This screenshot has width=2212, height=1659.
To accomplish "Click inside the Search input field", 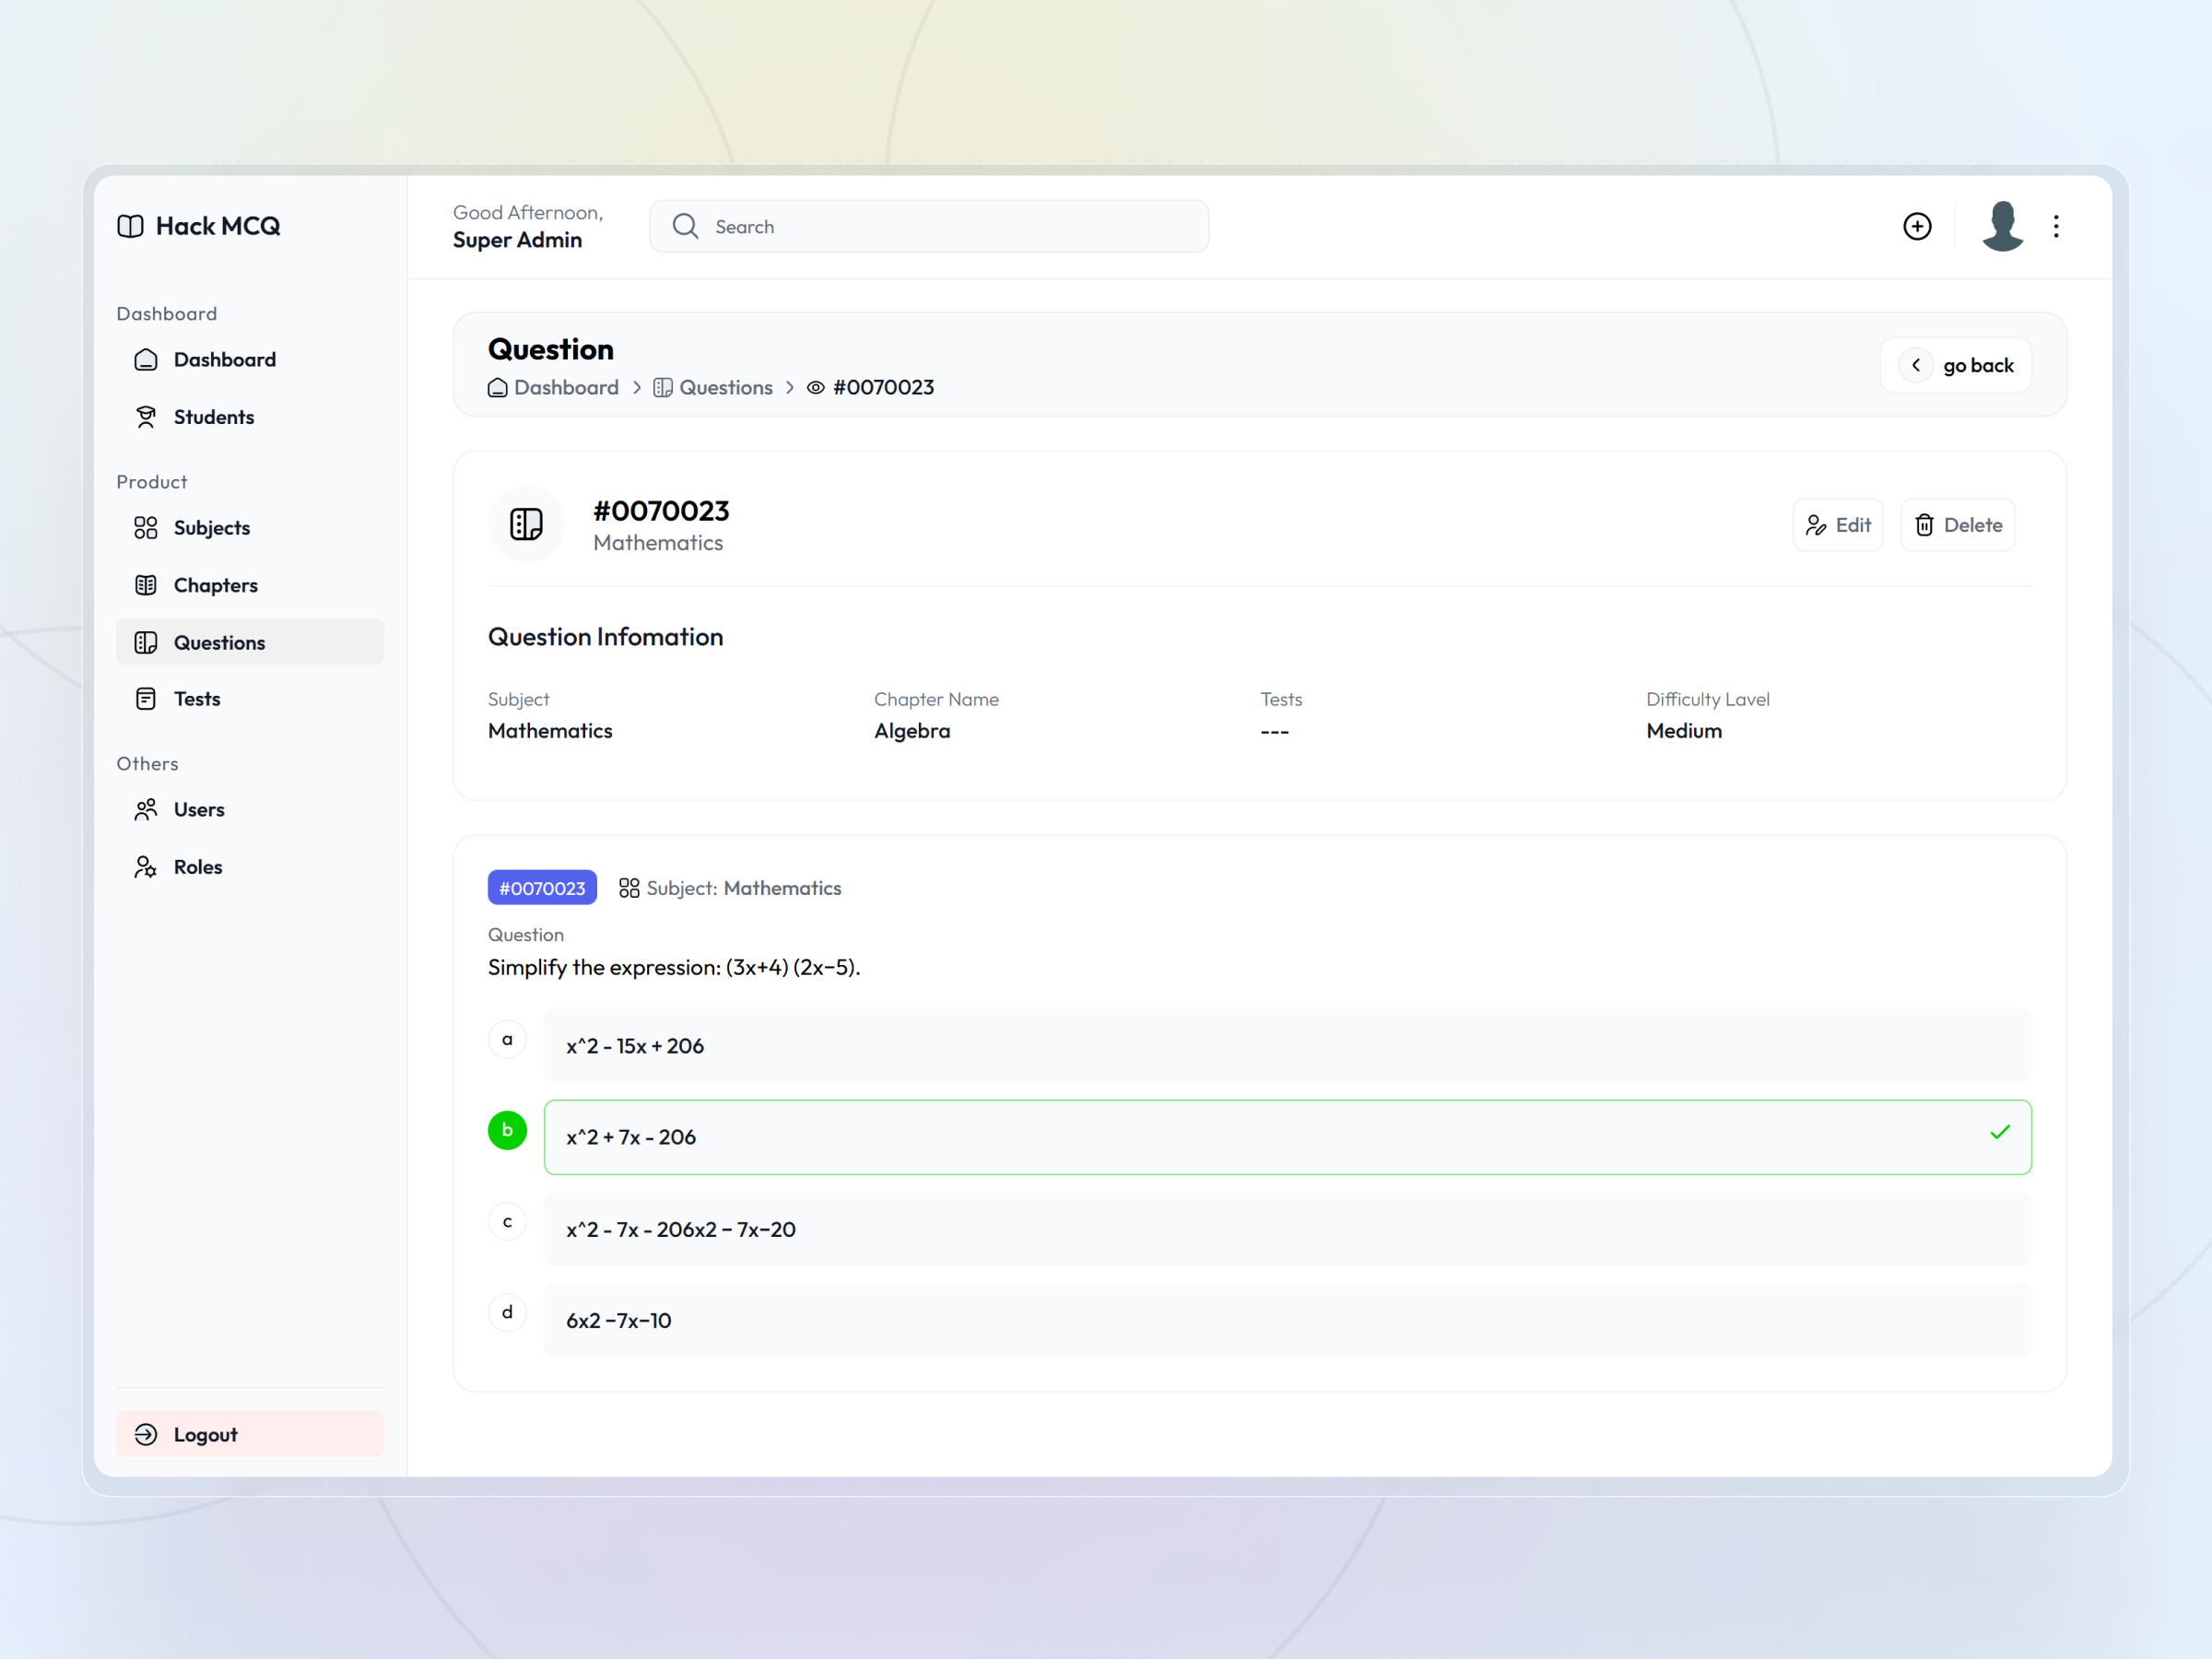I will [928, 226].
